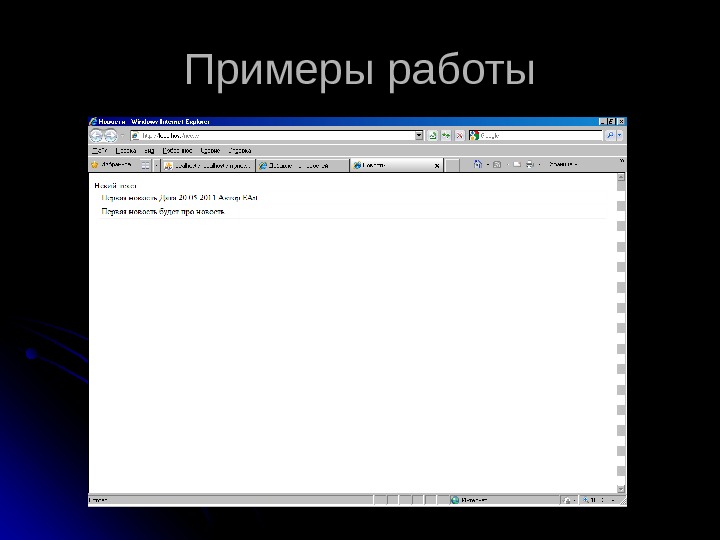720x540 pixels.
Task: Open the recent pages dropdown beside Forward
Action: (122, 136)
